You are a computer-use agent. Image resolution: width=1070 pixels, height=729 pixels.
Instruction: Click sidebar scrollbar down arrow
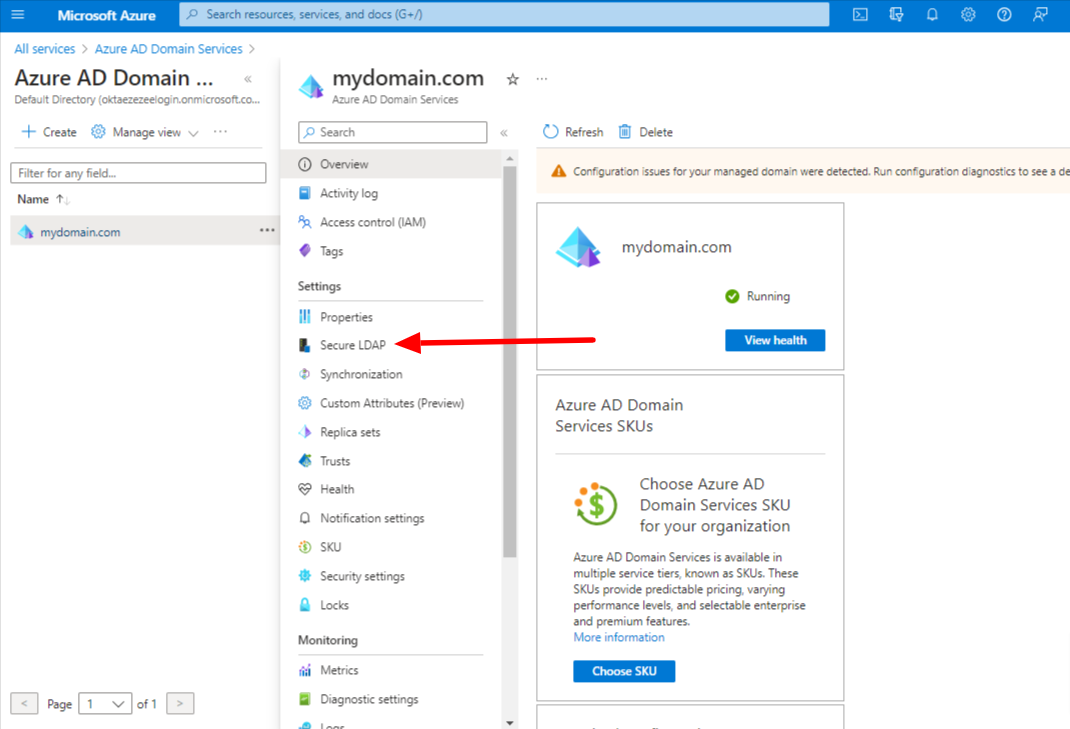pos(510,723)
